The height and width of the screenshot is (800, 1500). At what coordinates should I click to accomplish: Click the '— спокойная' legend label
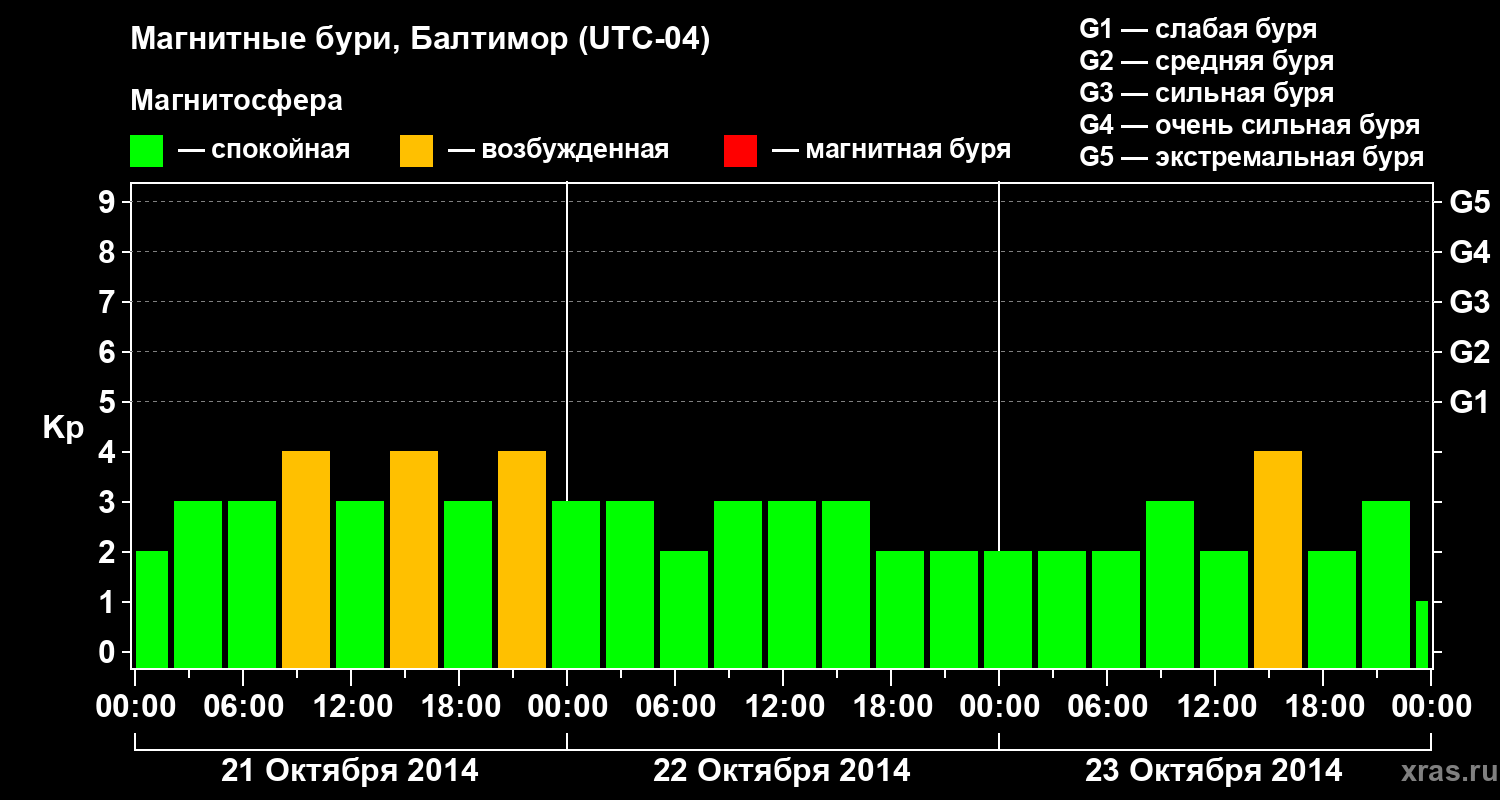[x=264, y=151]
